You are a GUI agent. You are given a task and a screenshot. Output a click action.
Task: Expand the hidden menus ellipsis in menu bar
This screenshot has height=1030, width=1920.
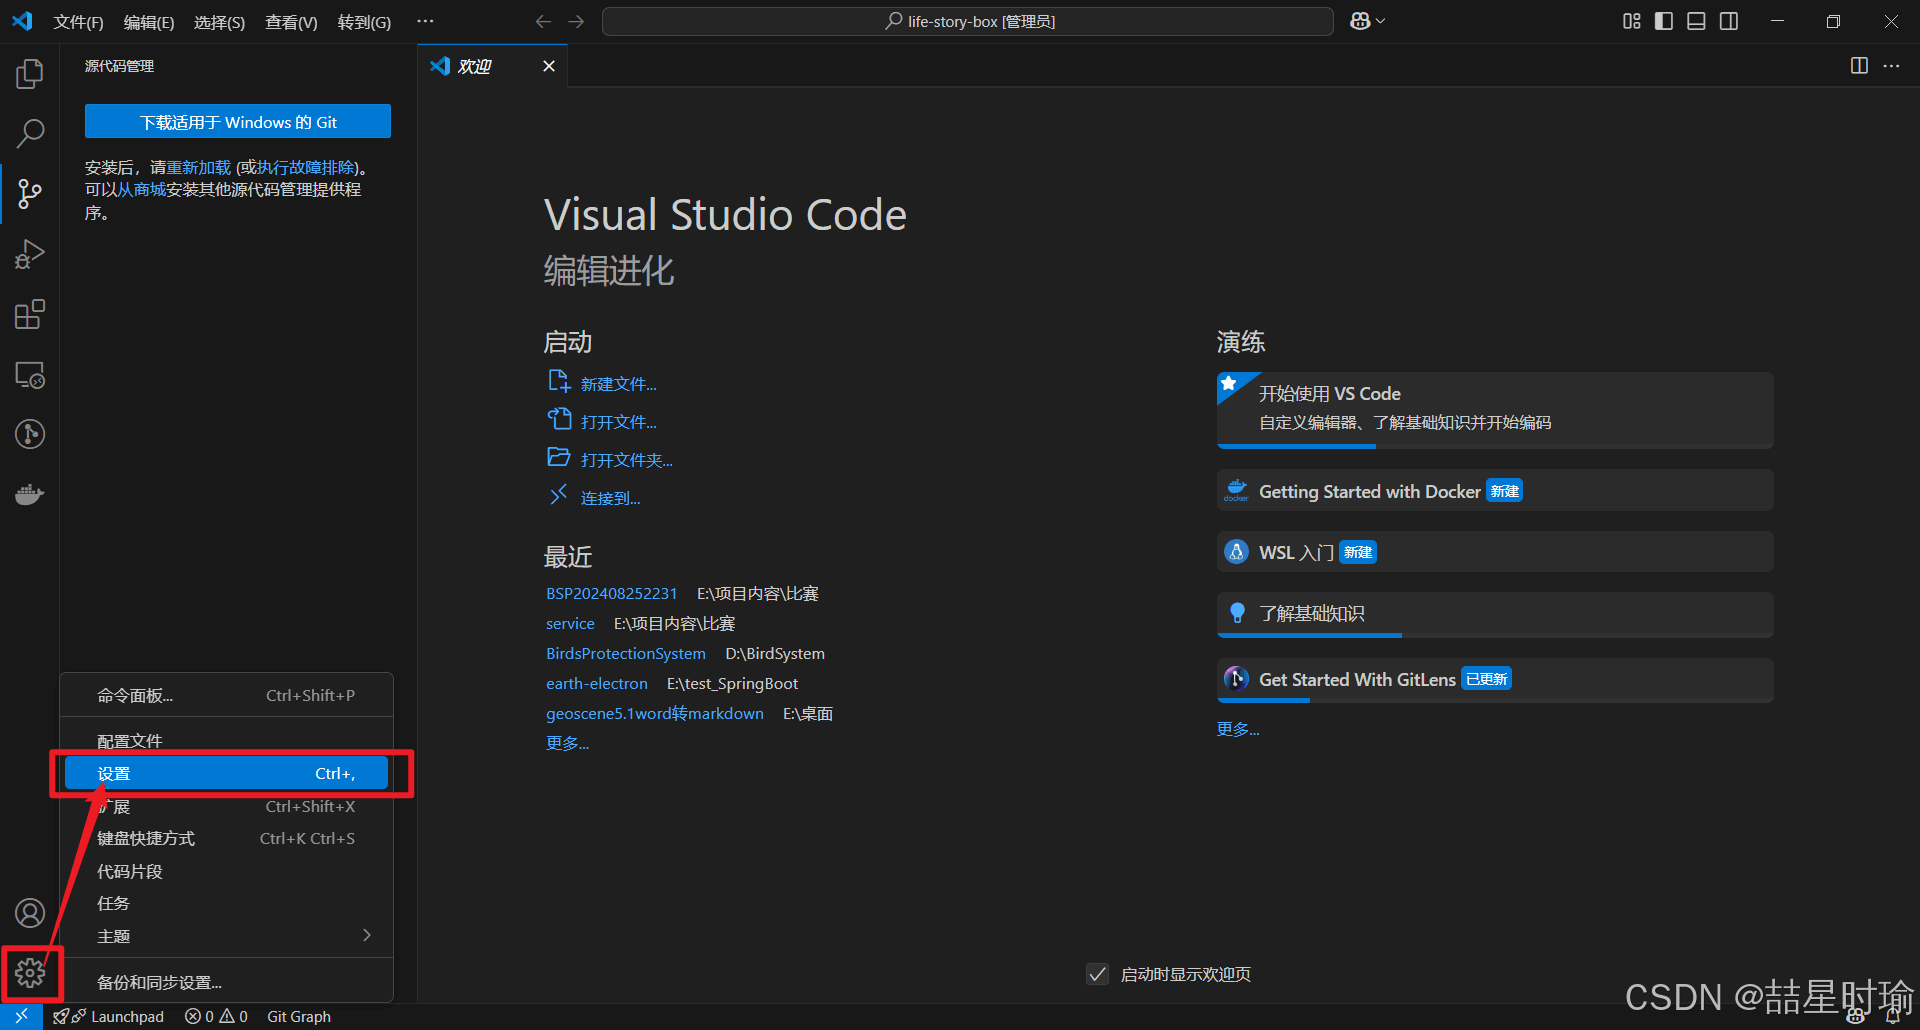[x=425, y=21]
